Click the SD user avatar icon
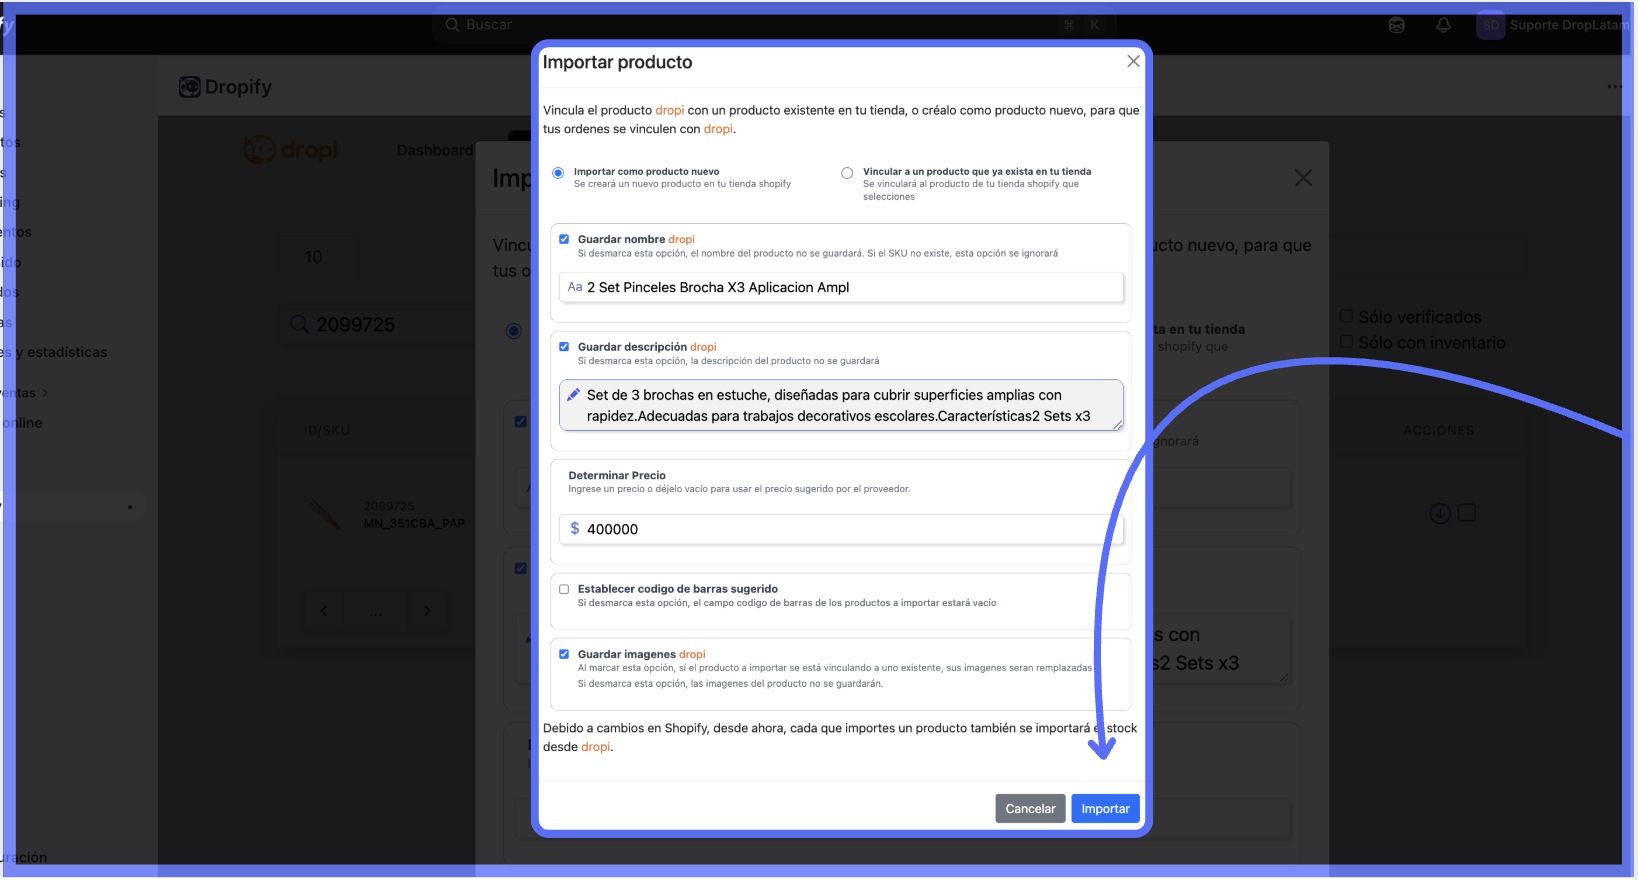Viewport: 1638px width, 880px height. pyautogui.click(x=1490, y=25)
